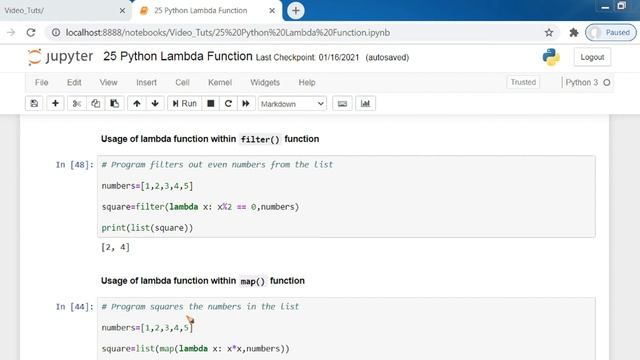
Task: Click the In [44]: cell prompt
Action: 74,307
